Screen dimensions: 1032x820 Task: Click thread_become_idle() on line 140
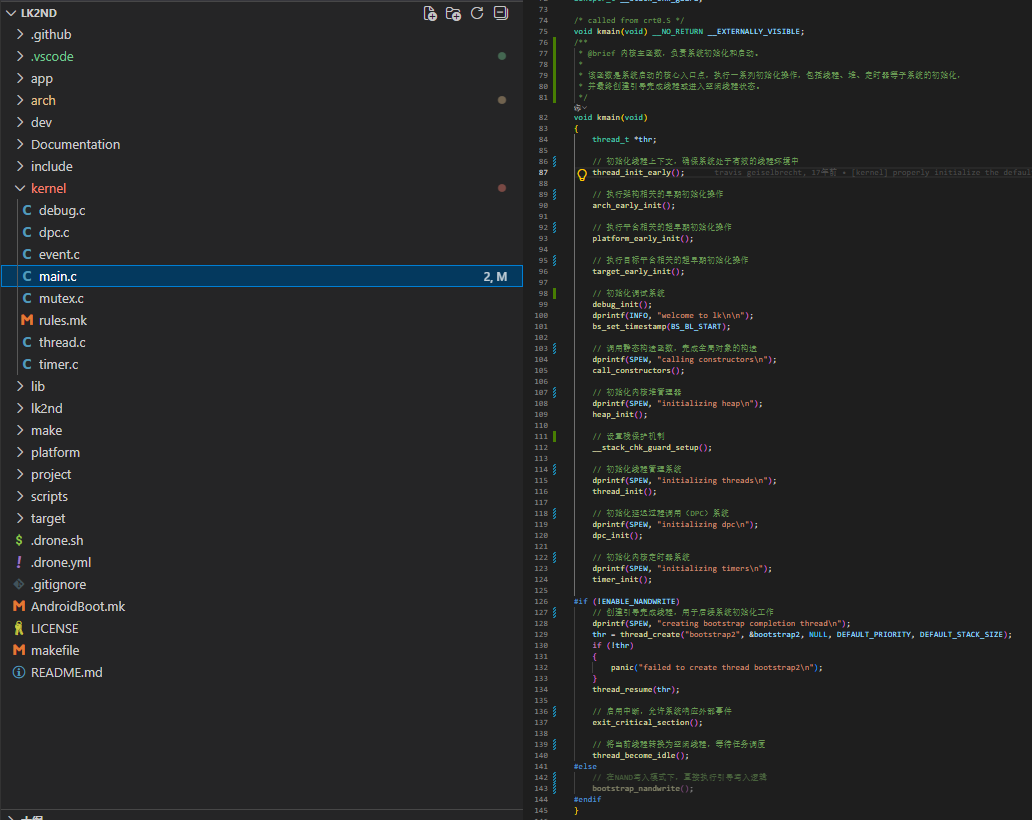pyautogui.click(x=640, y=756)
